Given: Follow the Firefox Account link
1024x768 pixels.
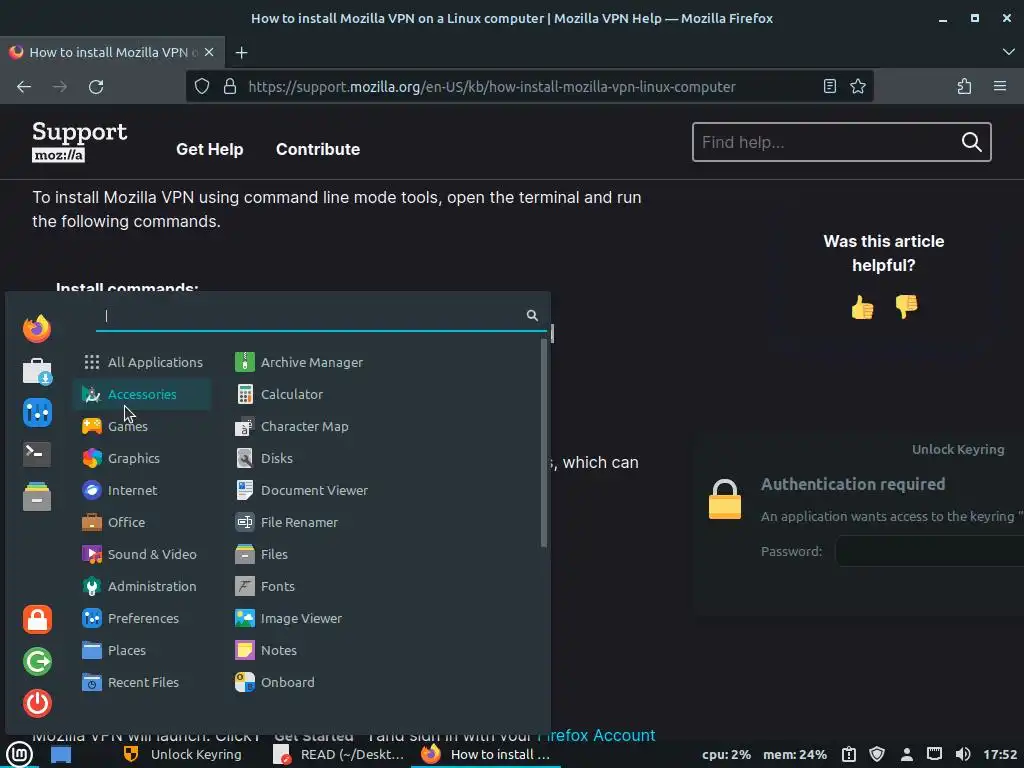Looking at the screenshot, I should [596, 735].
